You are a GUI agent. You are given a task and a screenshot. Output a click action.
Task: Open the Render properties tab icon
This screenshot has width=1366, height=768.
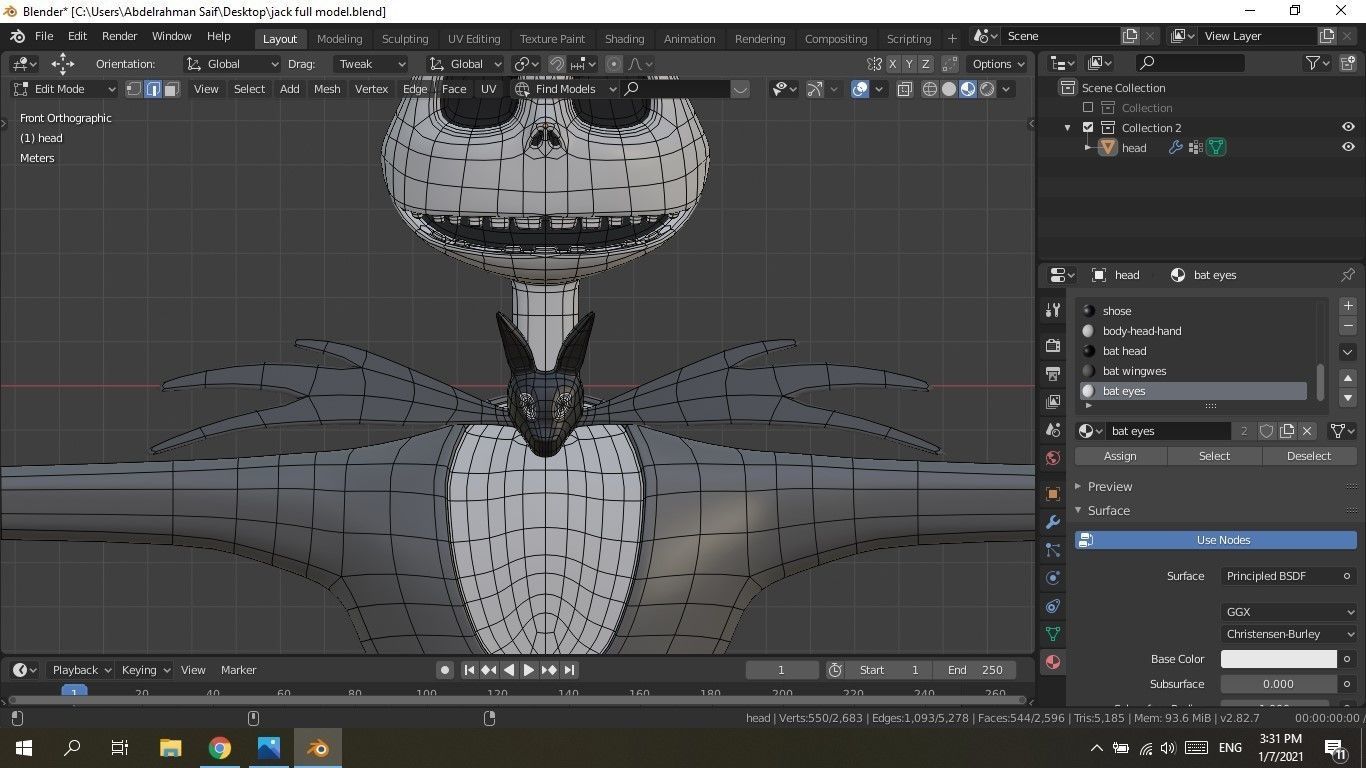pos(1052,345)
